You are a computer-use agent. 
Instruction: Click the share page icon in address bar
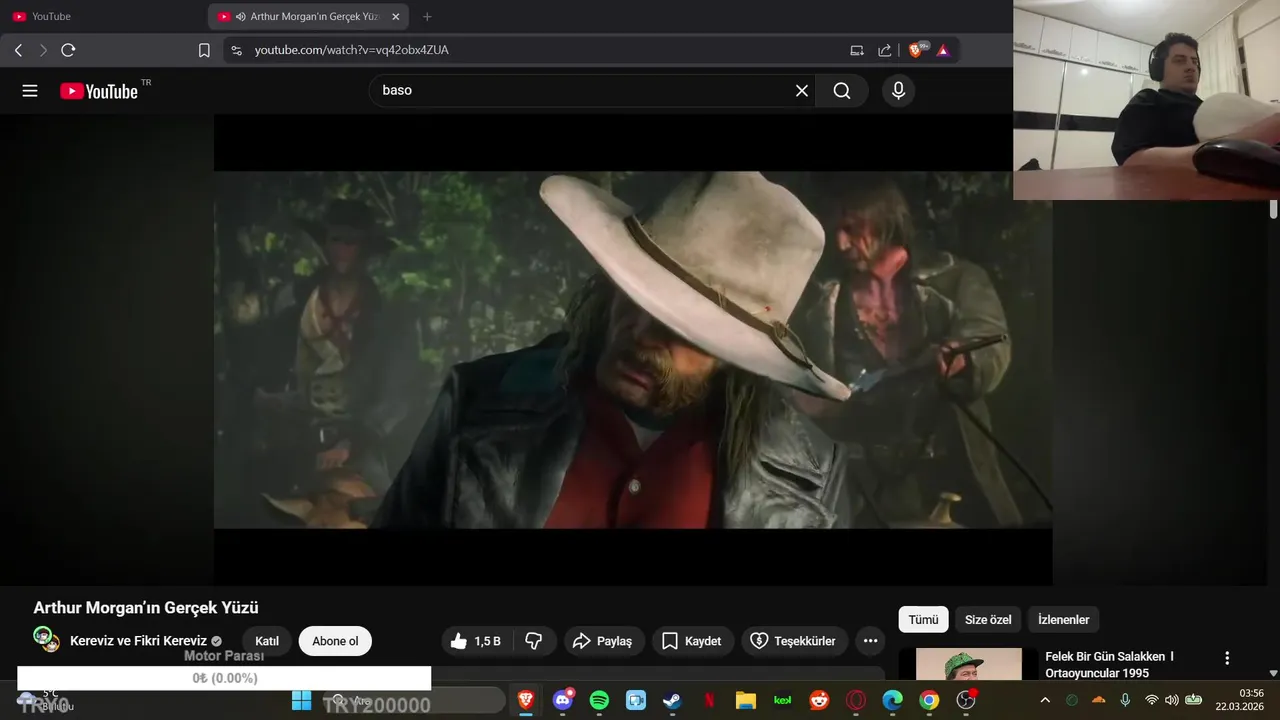point(885,50)
